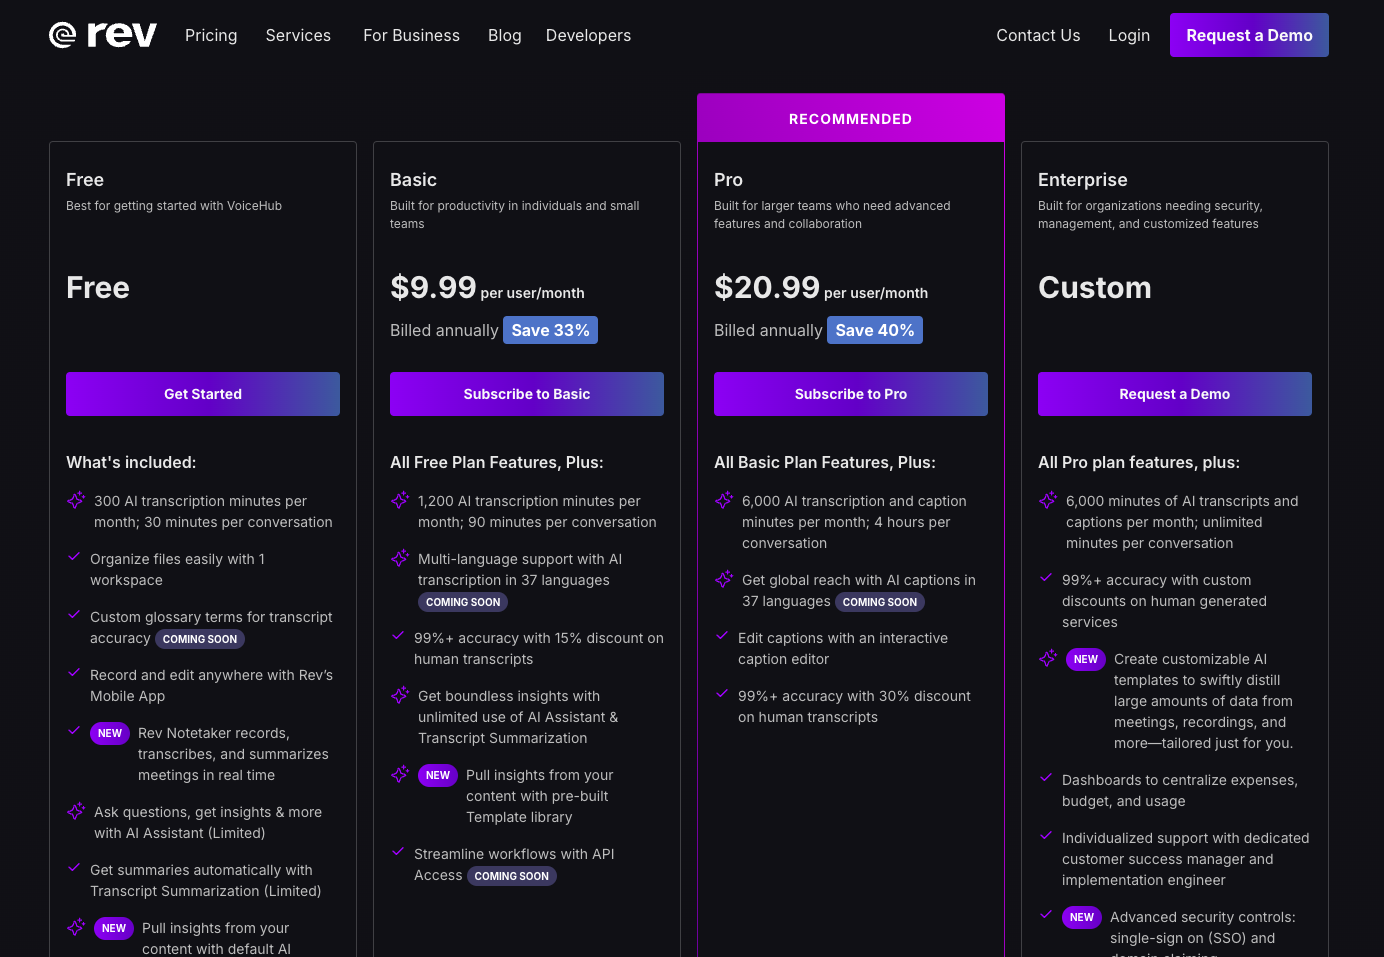1384x957 pixels.
Task: Open the For Business navigation item
Action: coord(411,35)
